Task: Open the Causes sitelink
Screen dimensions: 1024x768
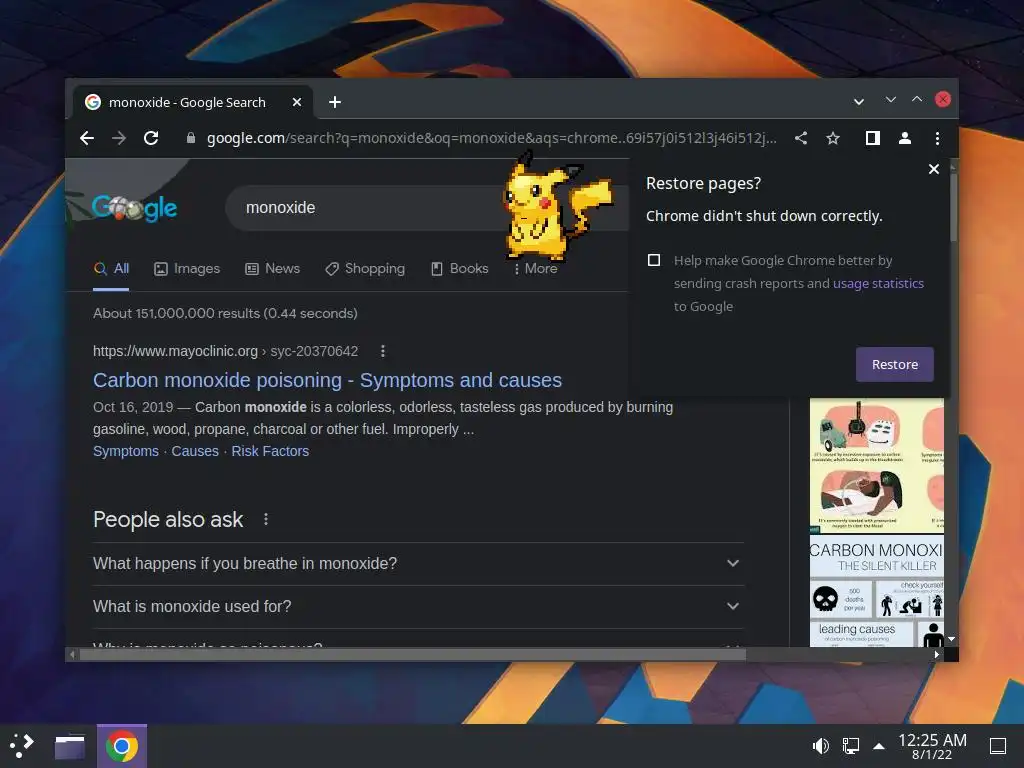Action: coord(195,451)
